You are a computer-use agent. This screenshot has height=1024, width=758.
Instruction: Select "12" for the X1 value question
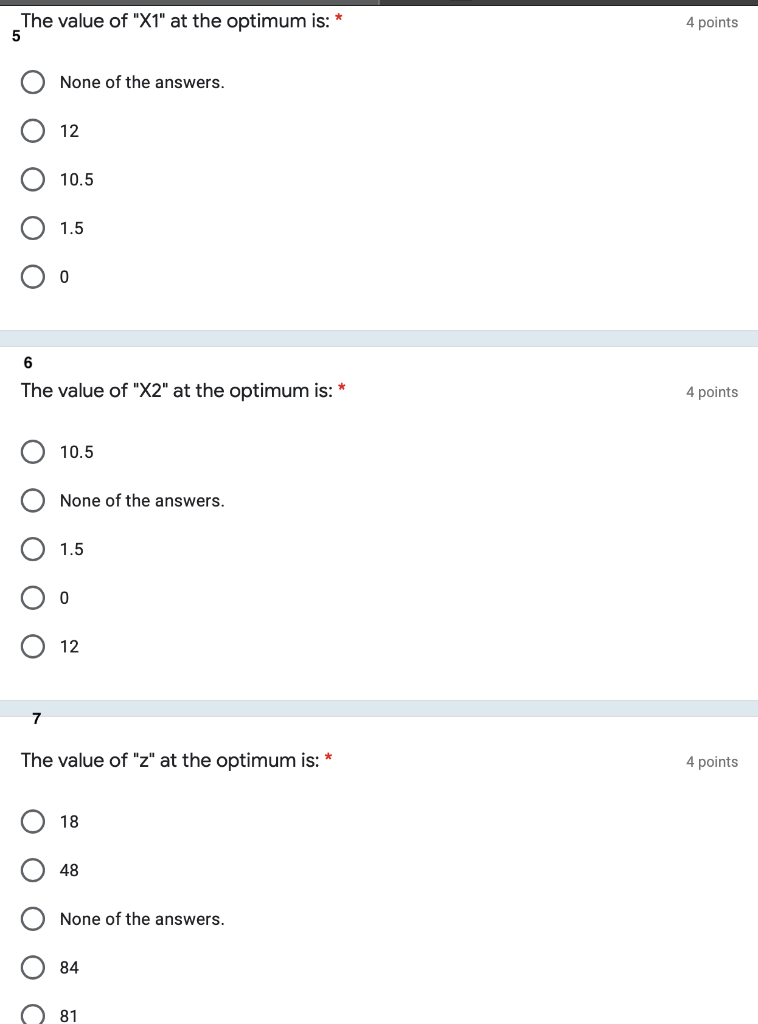coord(33,130)
